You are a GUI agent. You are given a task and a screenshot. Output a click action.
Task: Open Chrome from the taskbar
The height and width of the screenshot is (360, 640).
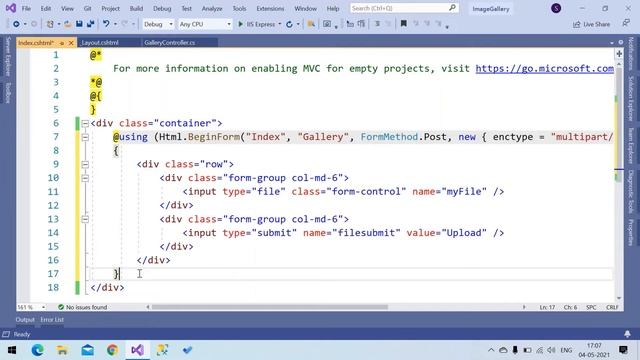pyautogui.click(x=112, y=350)
